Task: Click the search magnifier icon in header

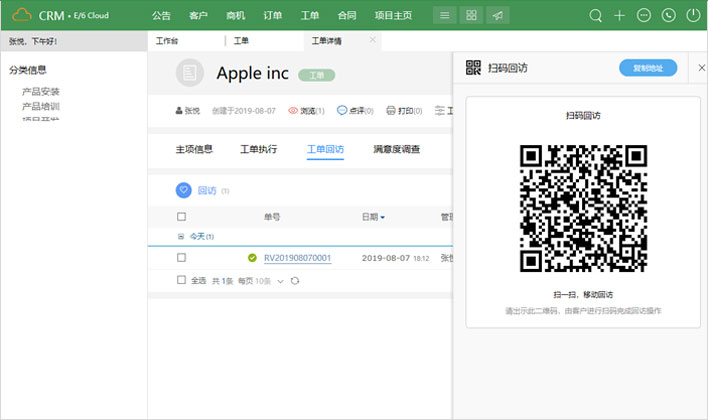Action: tap(596, 15)
